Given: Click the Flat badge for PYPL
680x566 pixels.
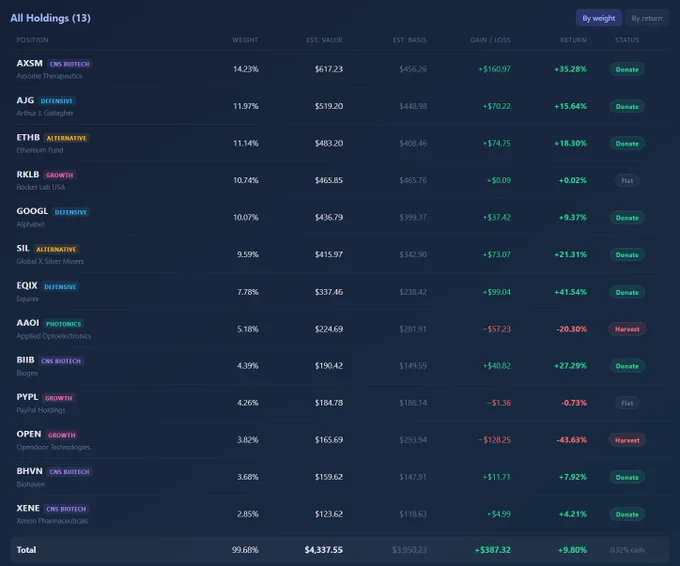Looking at the screenshot, I should [627, 403].
